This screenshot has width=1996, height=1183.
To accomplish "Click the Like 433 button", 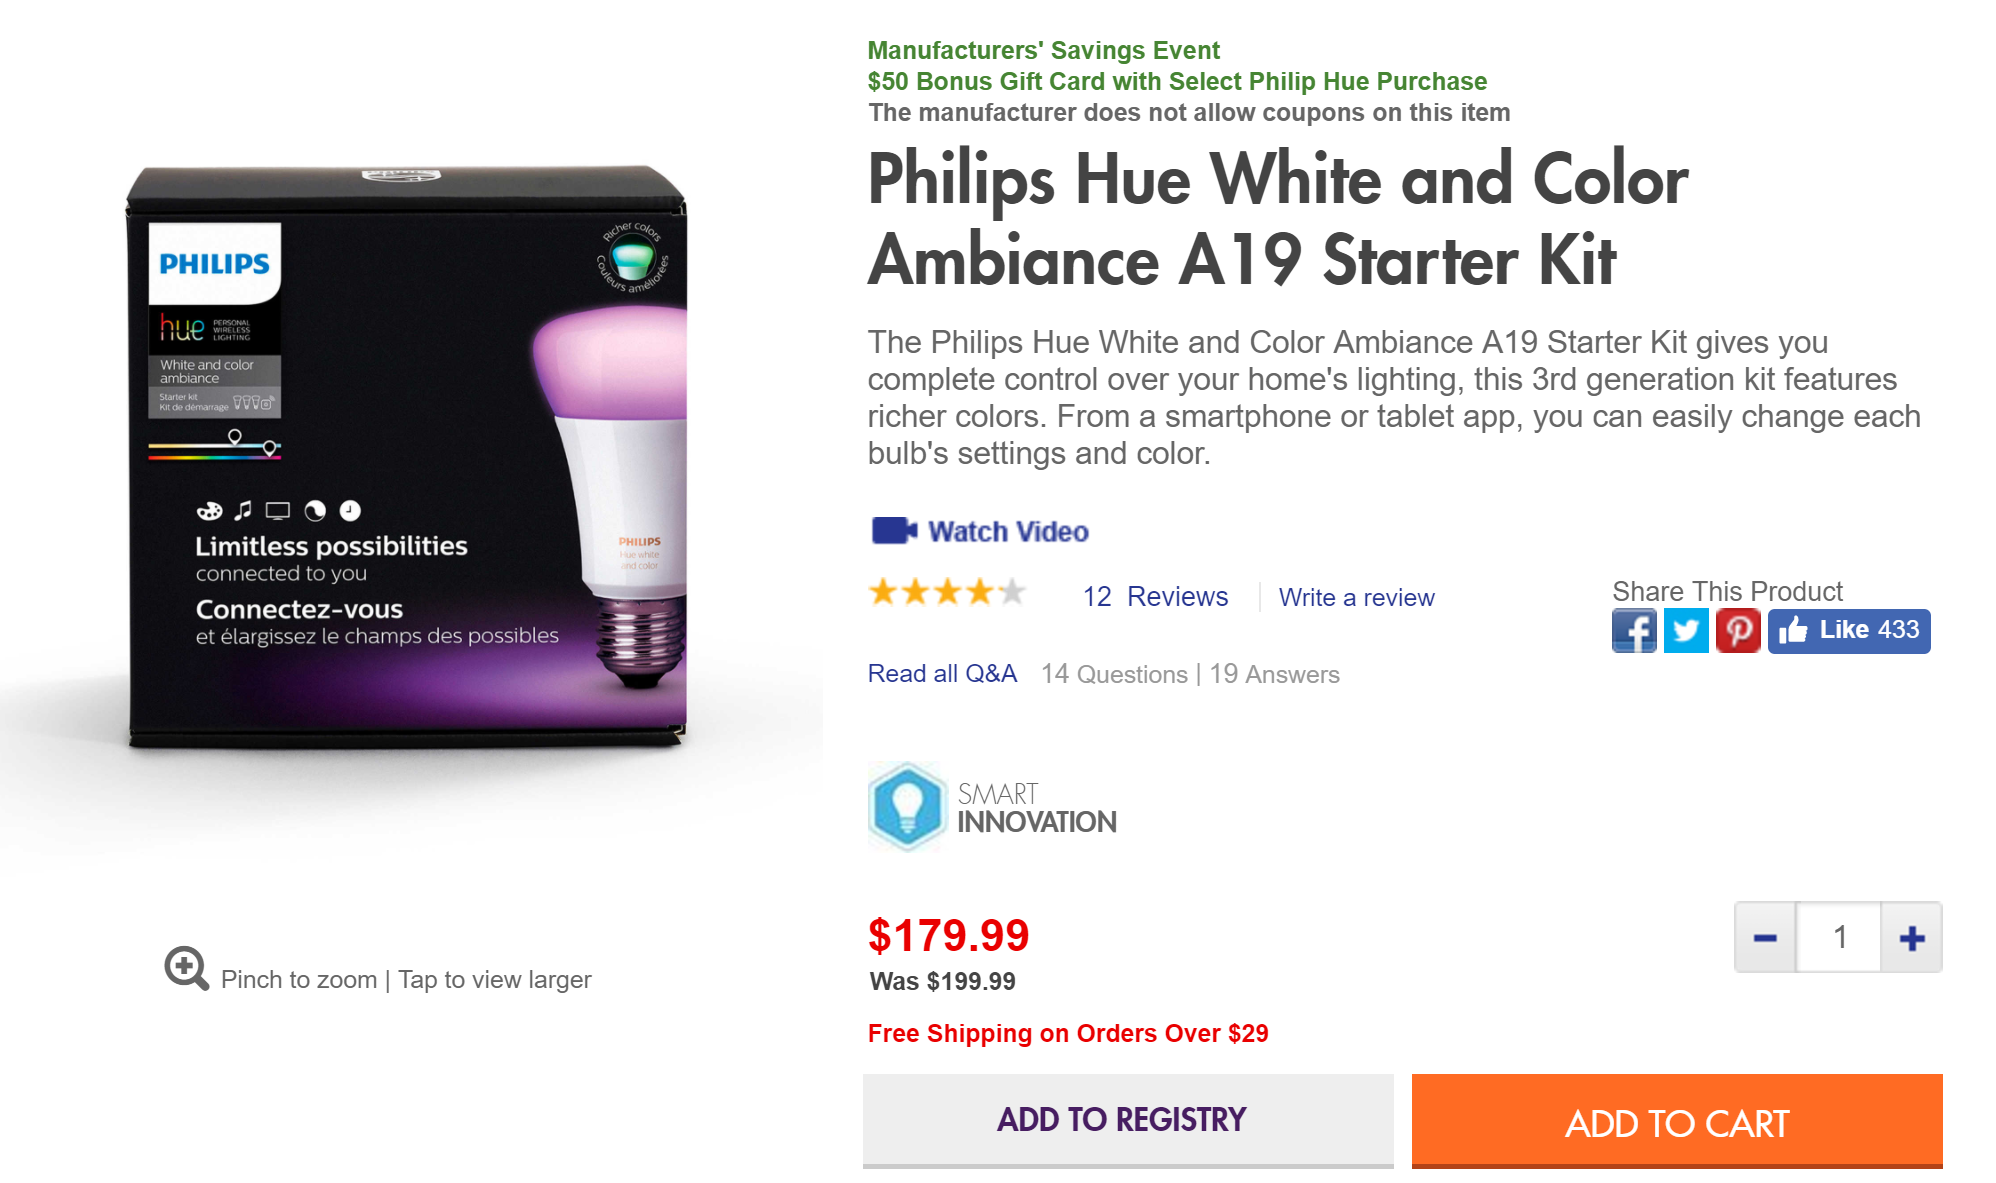I will (1849, 631).
